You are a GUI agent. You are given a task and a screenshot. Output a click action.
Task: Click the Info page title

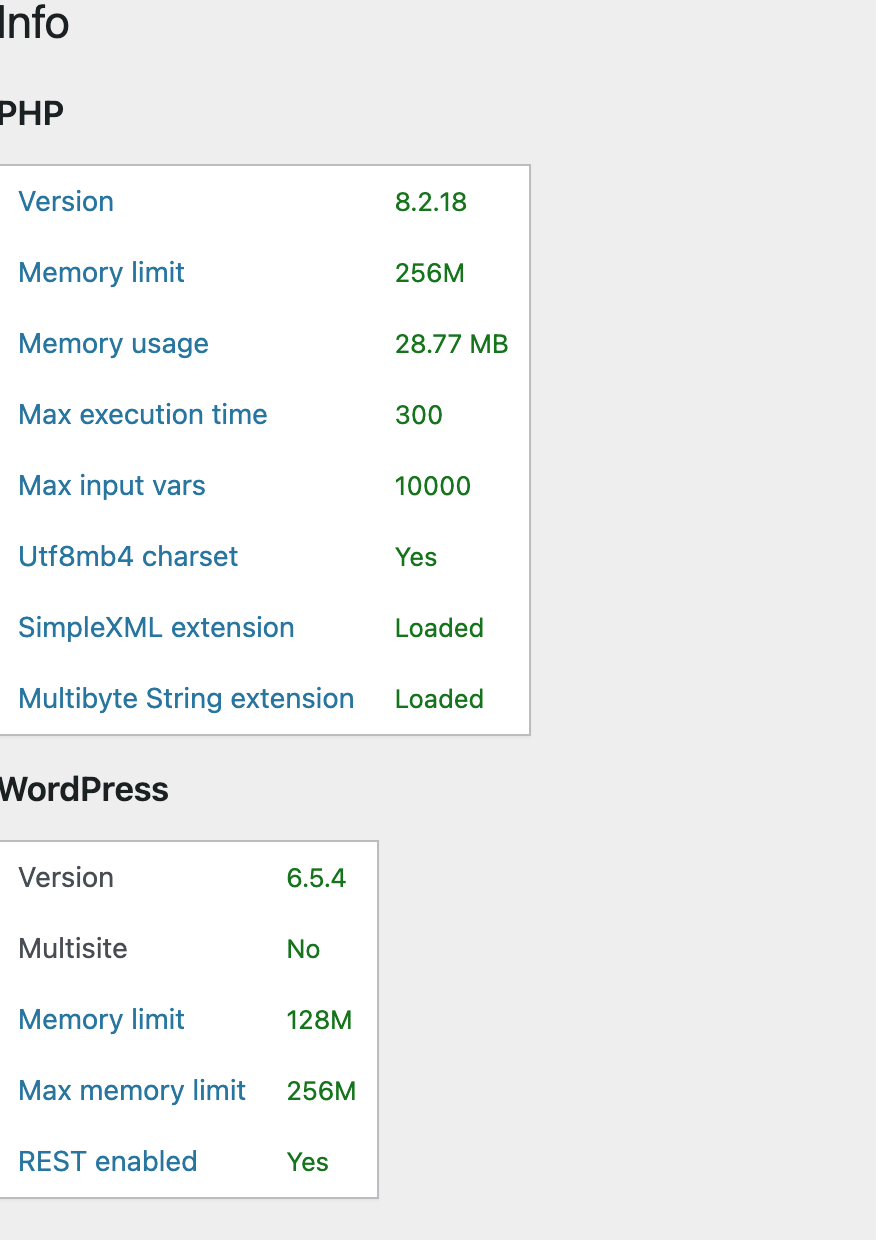pyautogui.click(x=34, y=23)
